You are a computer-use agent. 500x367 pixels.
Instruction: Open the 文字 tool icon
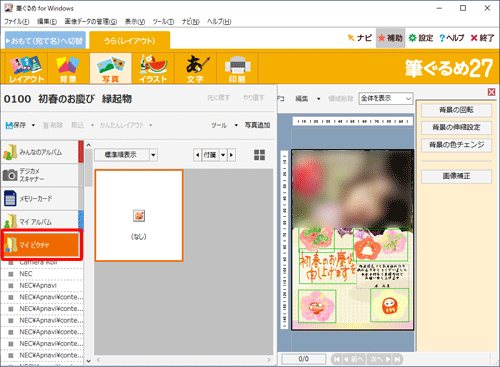click(195, 68)
